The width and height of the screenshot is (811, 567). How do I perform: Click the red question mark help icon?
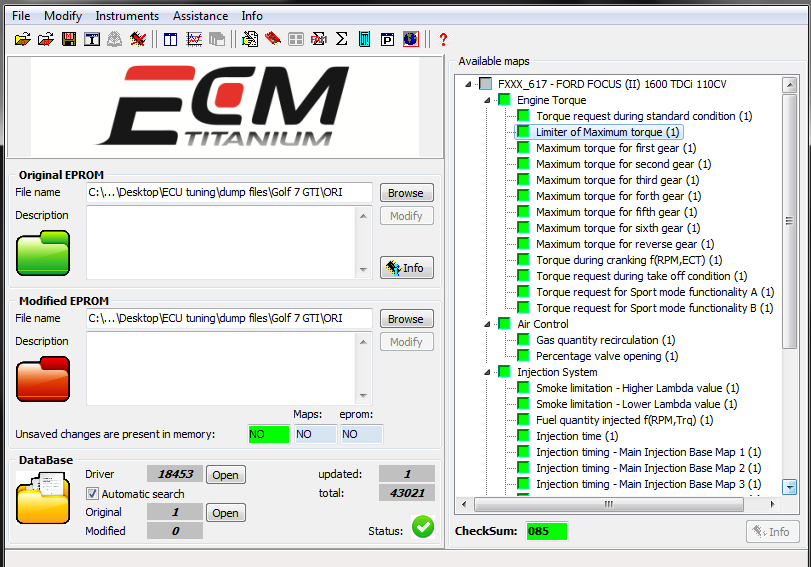pos(443,39)
